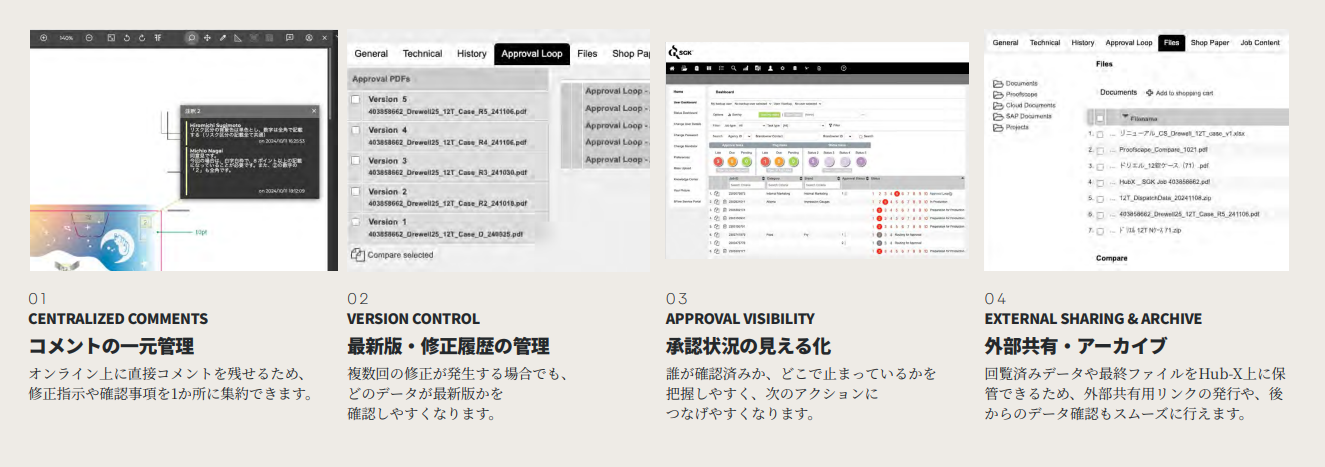The height and width of the screenshot is (467, 1325).
Task: Click the user account icon in PDF viewer toolbar
Action: pos(309,38)
